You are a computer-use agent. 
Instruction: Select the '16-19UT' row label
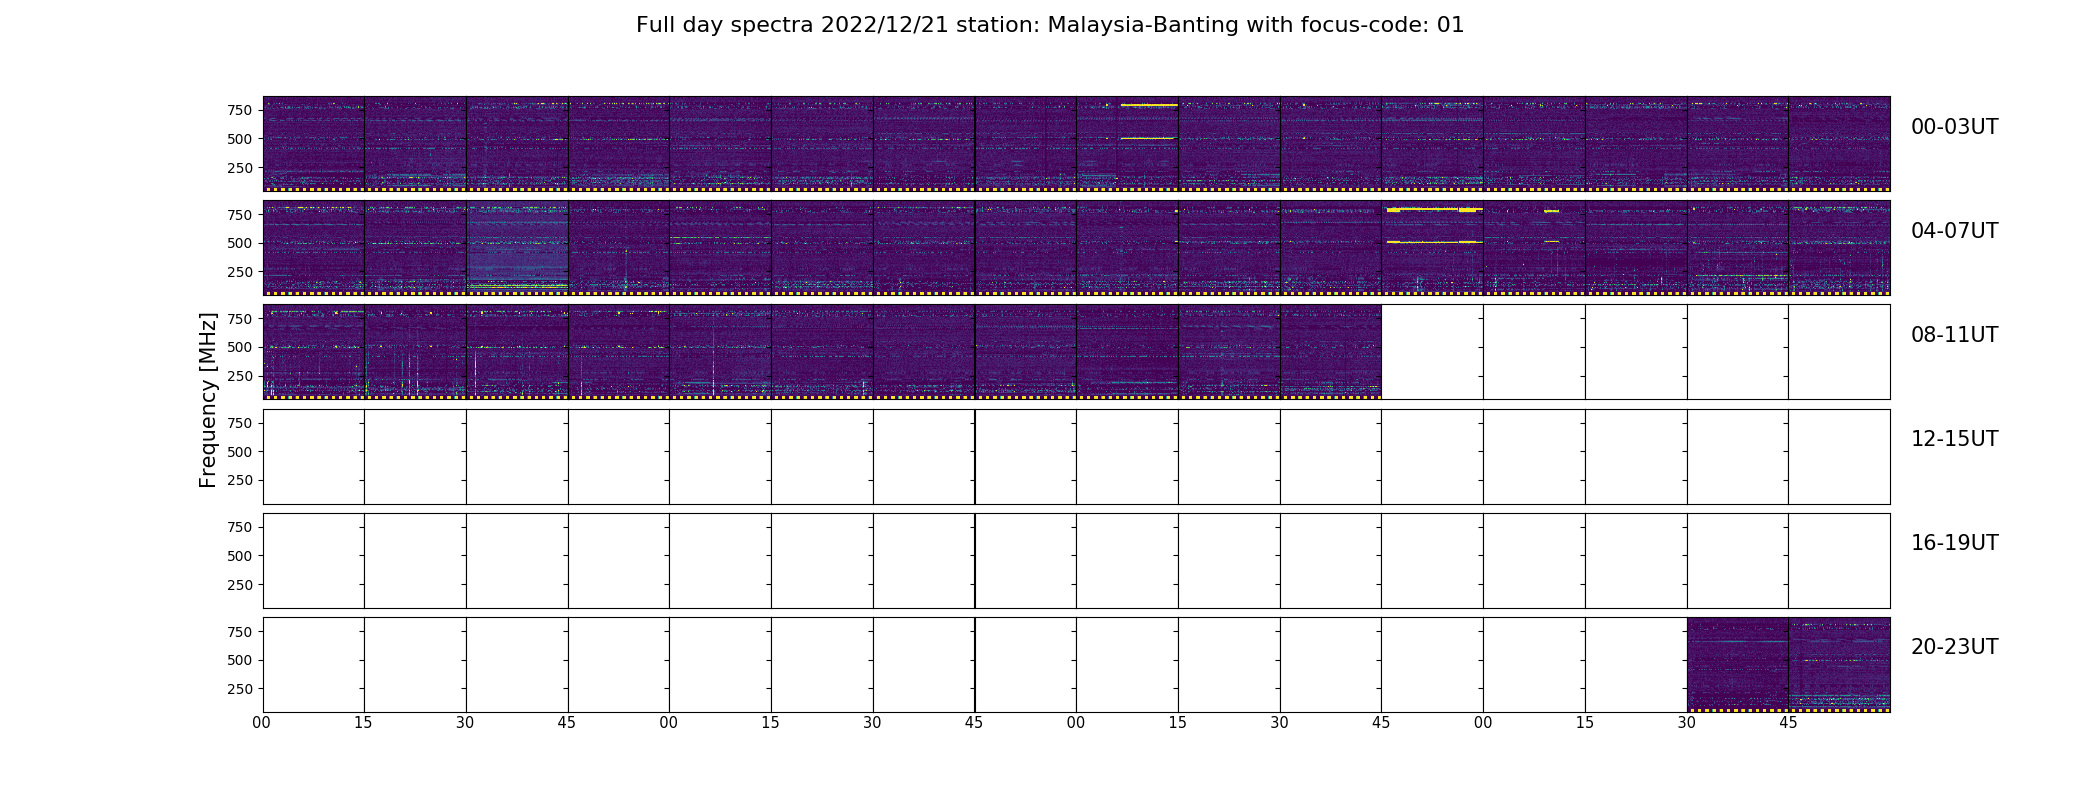tap(1954, 543)
